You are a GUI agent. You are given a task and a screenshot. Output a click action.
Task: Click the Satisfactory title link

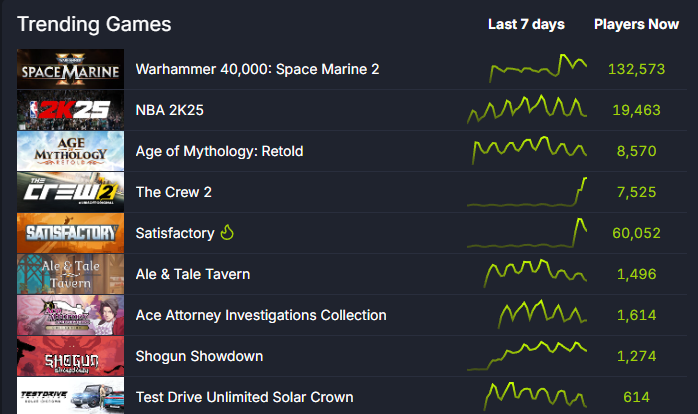click(175, 233)
